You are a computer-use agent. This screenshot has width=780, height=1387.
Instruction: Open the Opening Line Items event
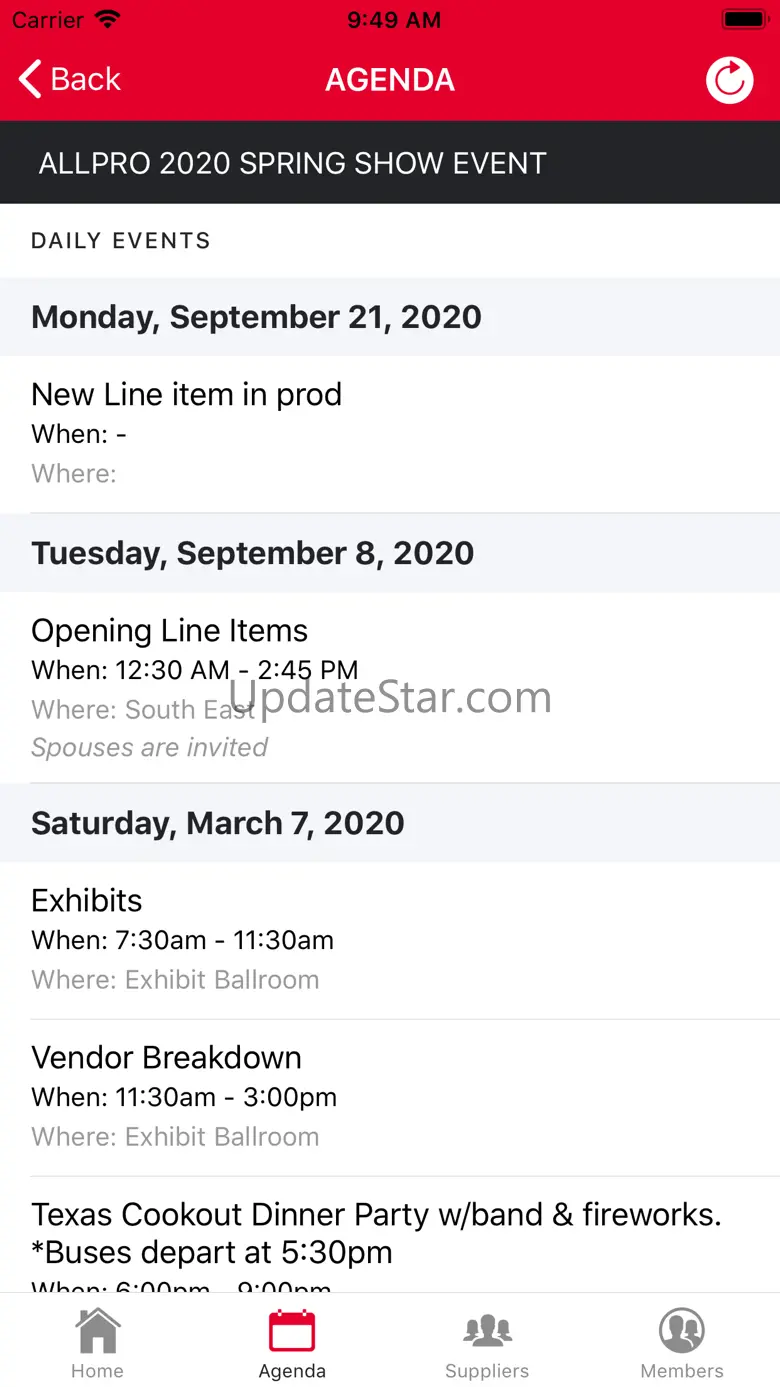(x=170, y=631)
